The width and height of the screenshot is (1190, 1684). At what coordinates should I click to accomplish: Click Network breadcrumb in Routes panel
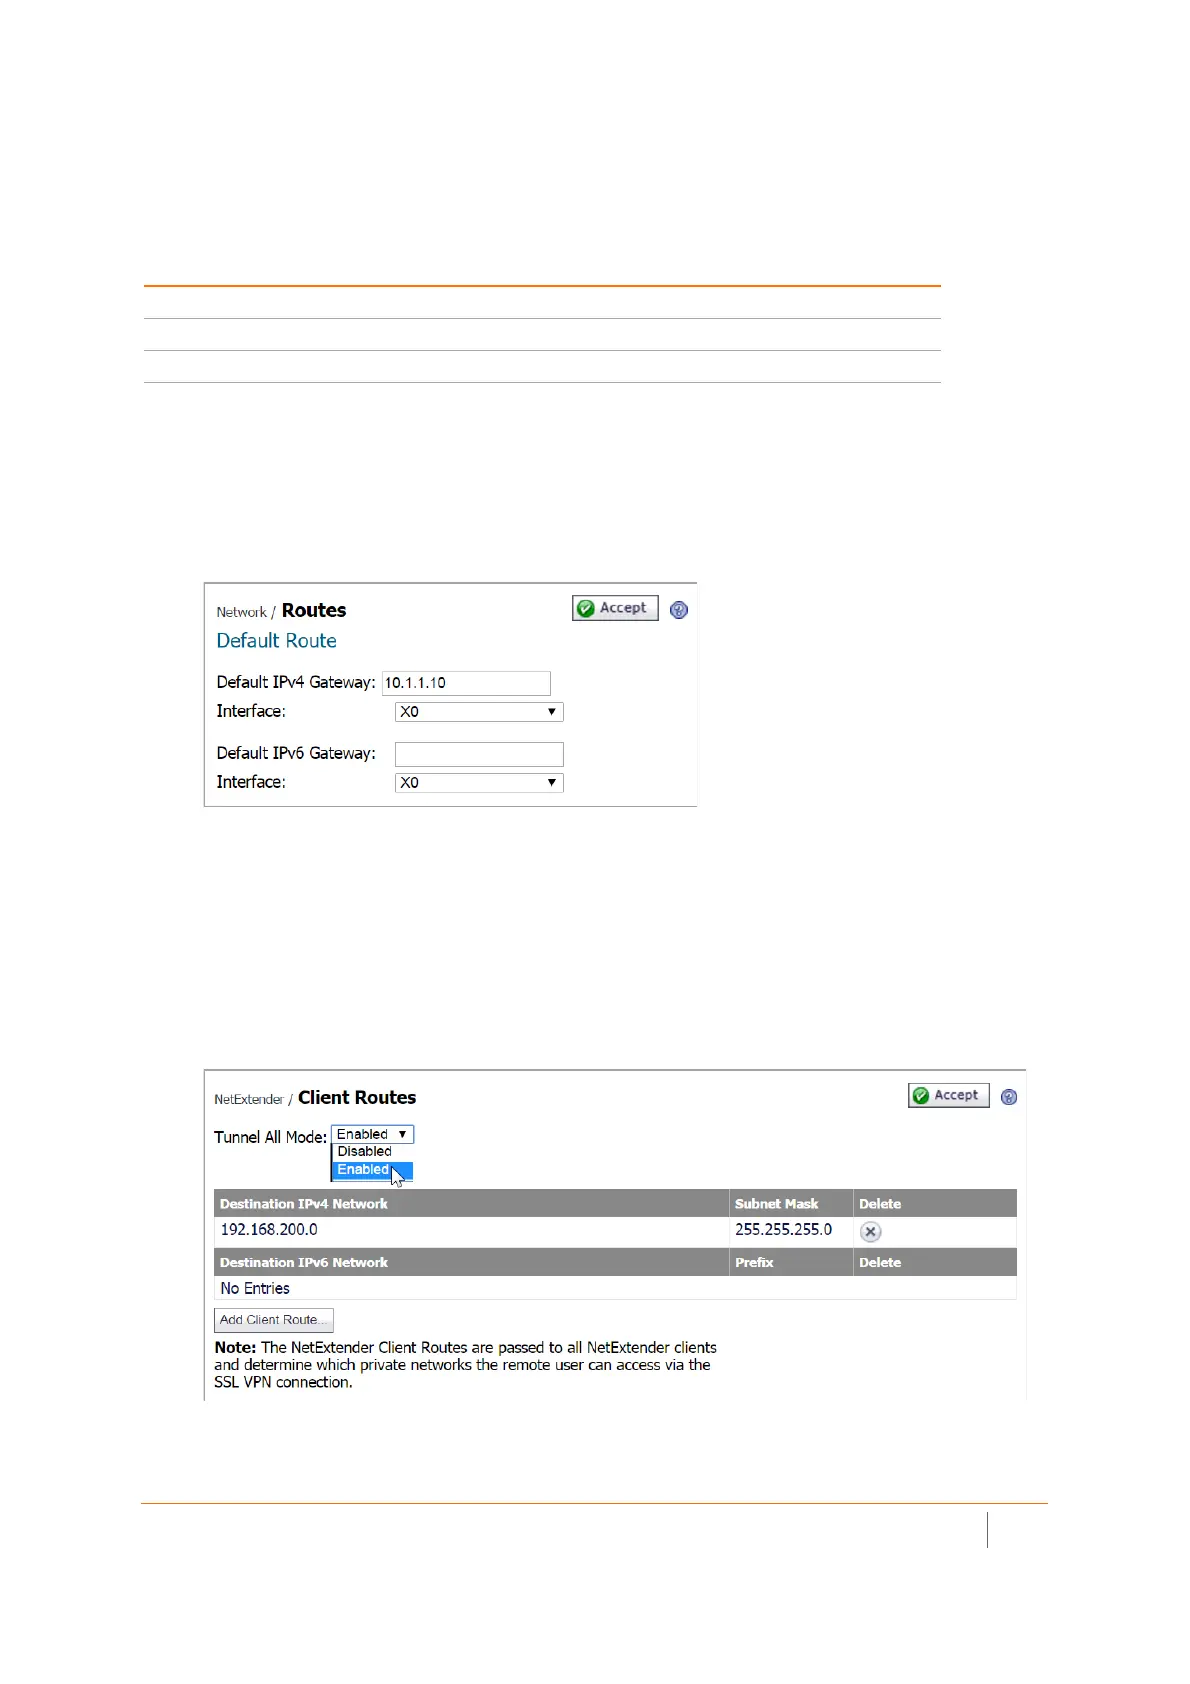241,612
